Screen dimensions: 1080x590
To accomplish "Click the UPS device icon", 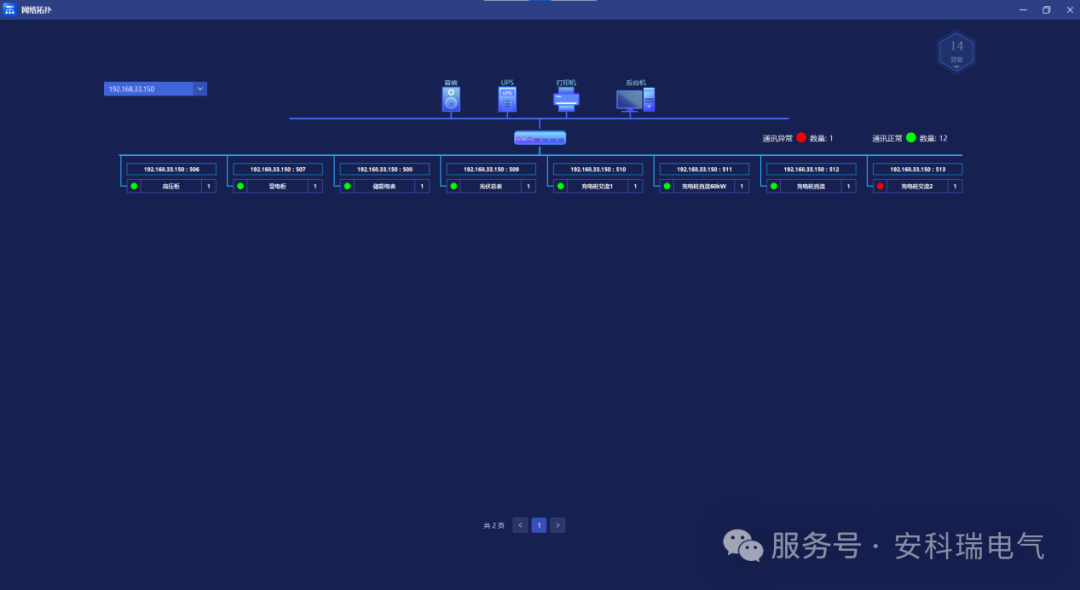I will pyautogui.click(x=506, y=97).
